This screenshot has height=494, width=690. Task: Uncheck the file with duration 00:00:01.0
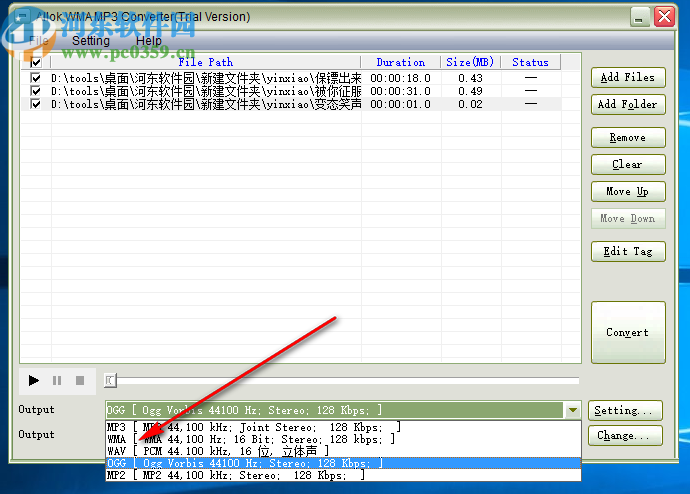[x=36, y=104]
